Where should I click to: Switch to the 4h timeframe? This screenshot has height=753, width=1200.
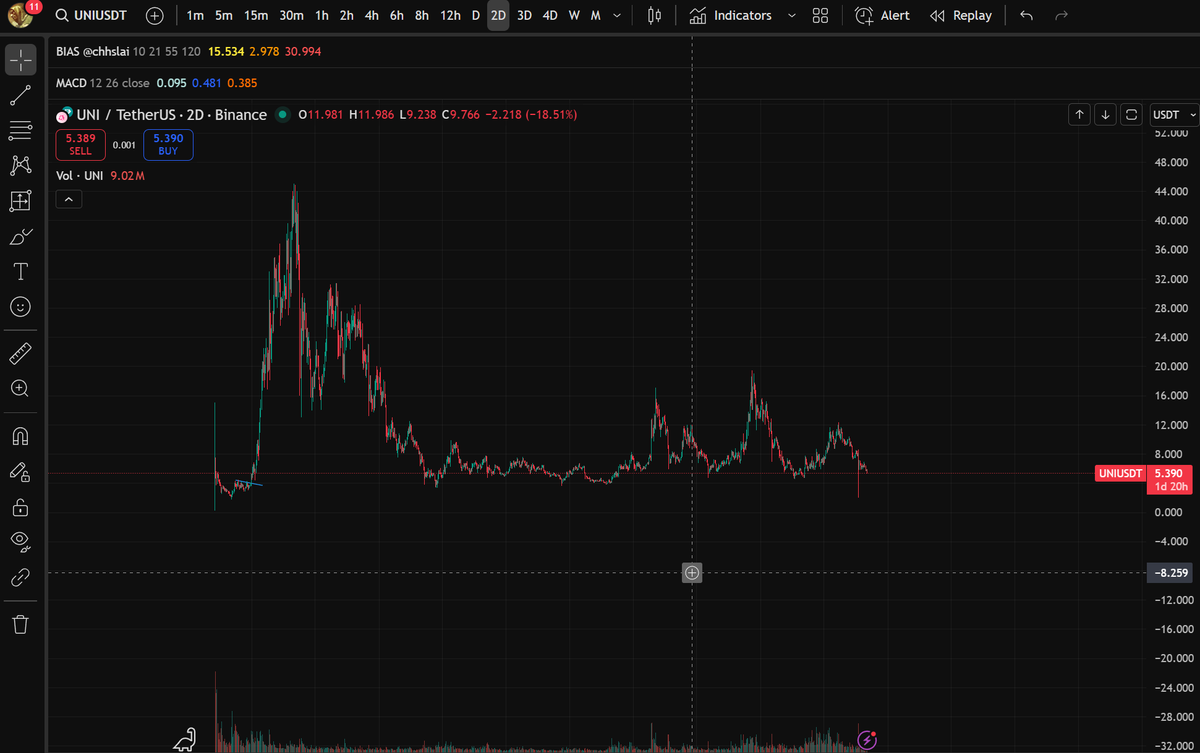[371, 16]
